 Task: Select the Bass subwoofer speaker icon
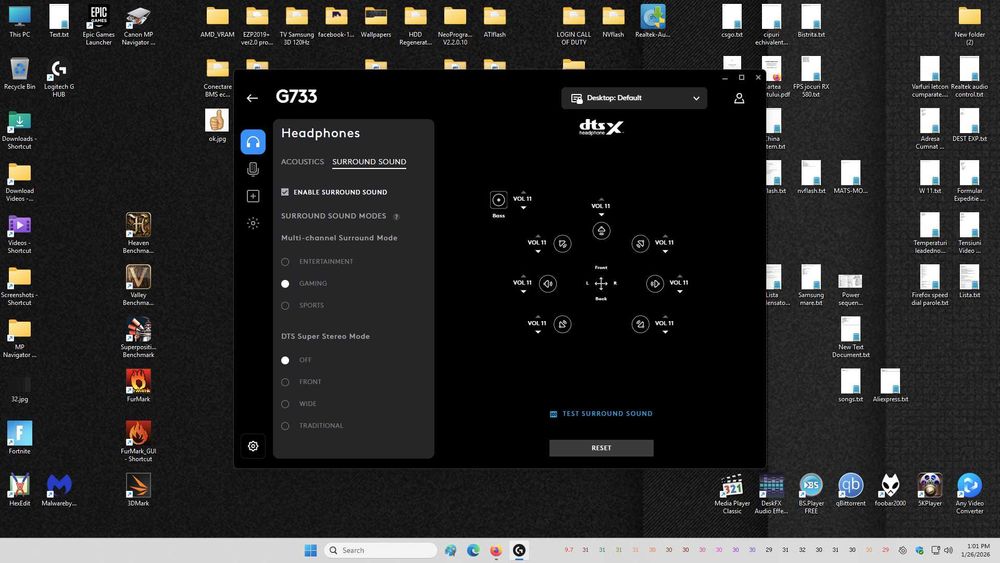[x=499, y=200]
